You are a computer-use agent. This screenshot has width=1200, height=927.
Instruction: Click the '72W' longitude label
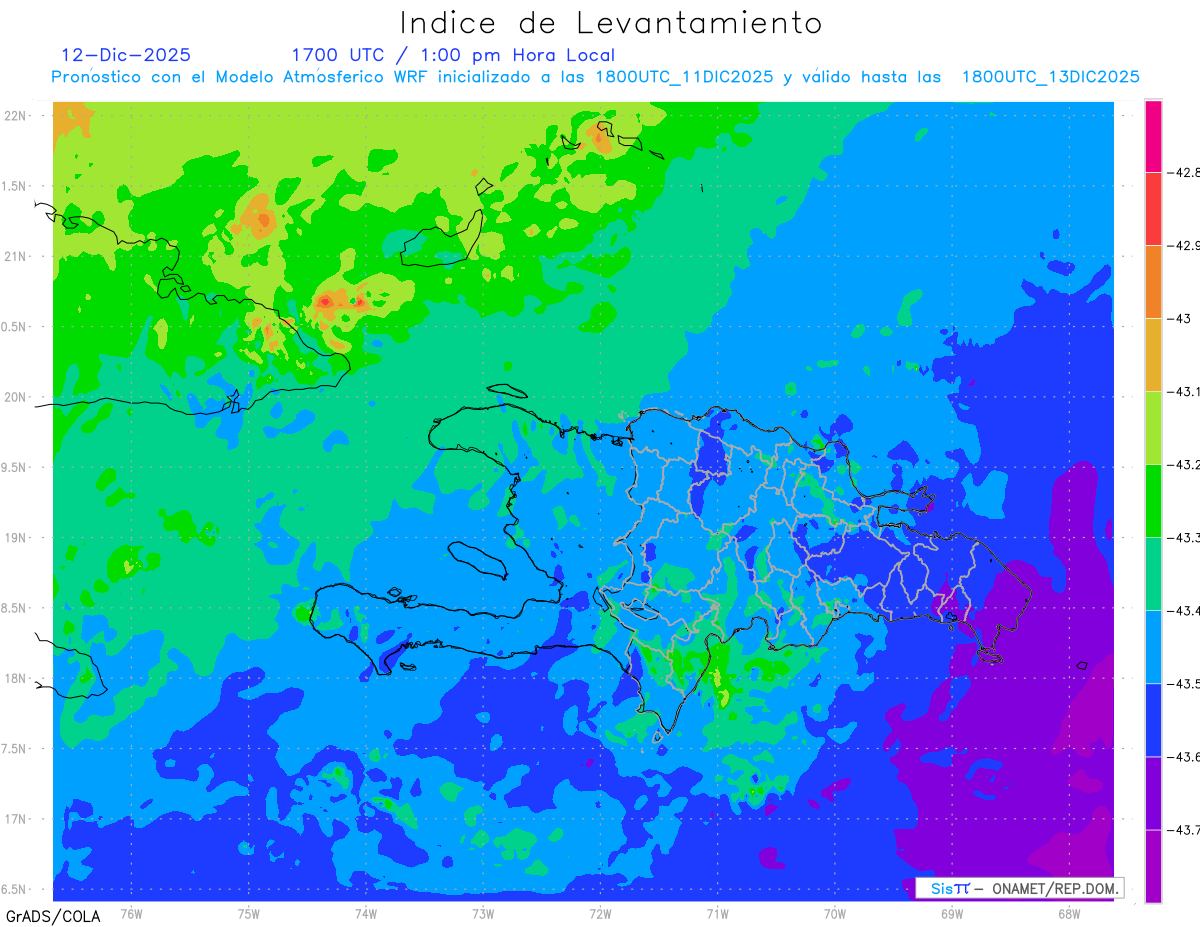tap(600, 913)
